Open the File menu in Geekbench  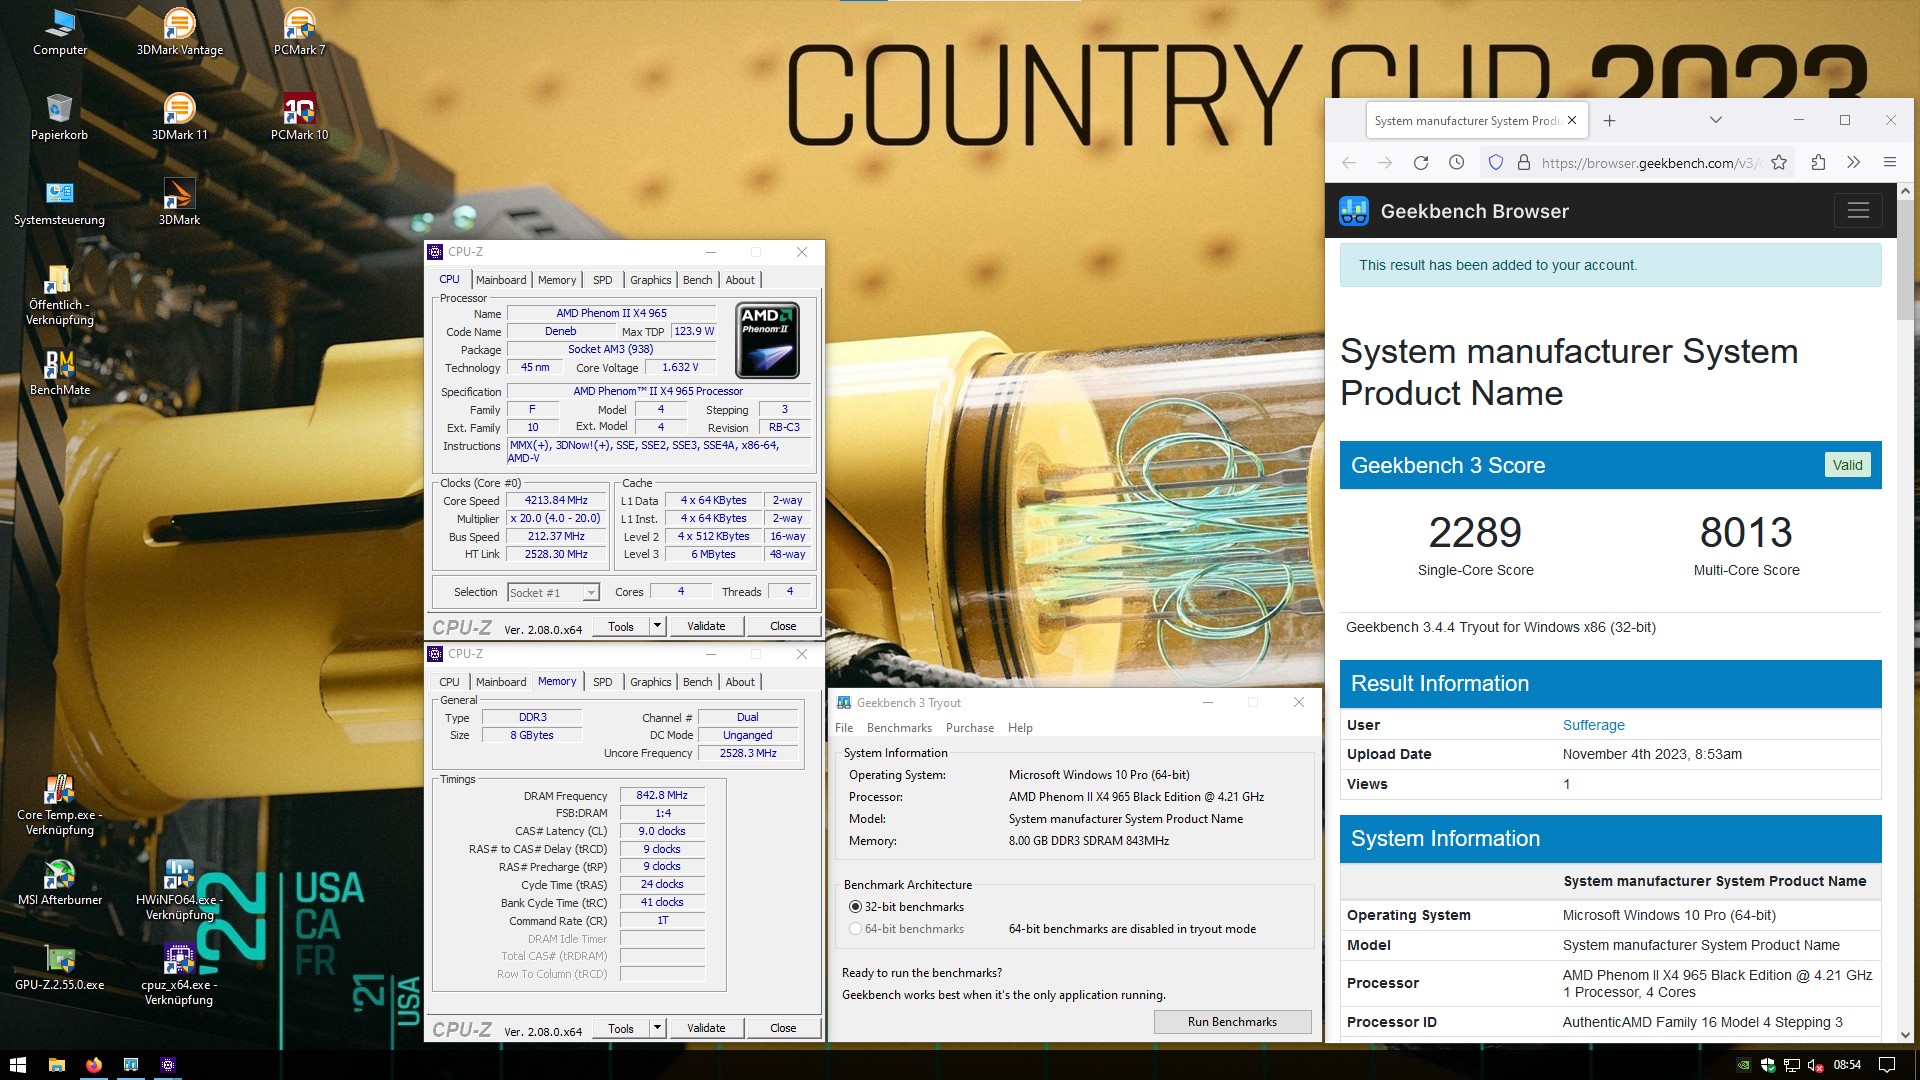[844, 728]
